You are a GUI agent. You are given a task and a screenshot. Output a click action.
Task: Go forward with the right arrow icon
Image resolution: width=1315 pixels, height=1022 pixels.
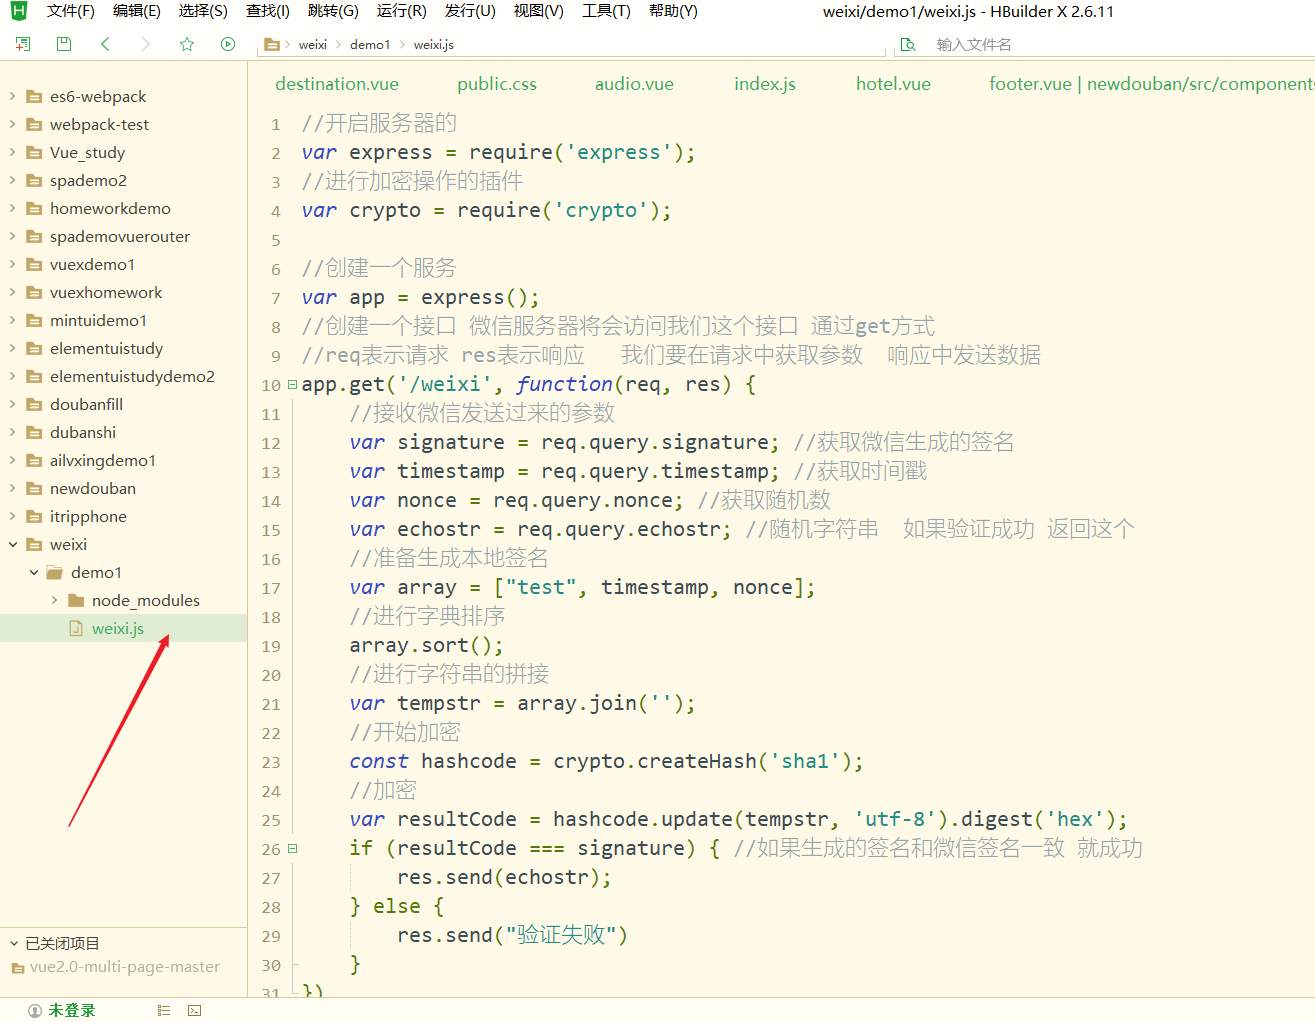pos(146,44)
